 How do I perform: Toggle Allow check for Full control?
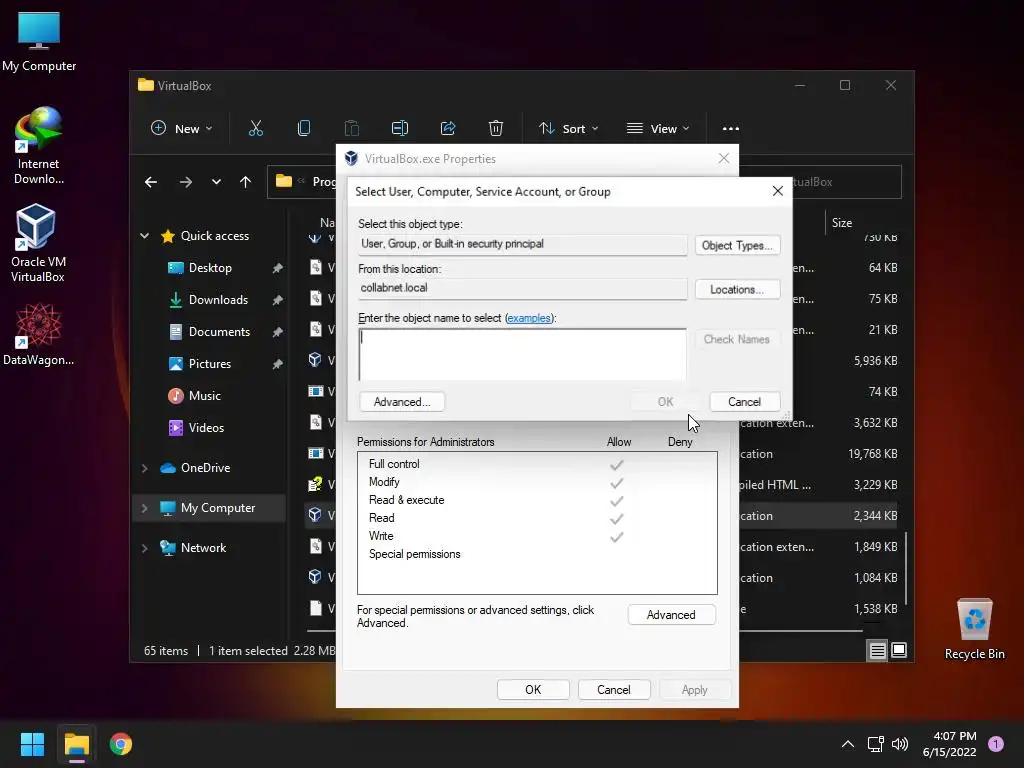[616, 465]
